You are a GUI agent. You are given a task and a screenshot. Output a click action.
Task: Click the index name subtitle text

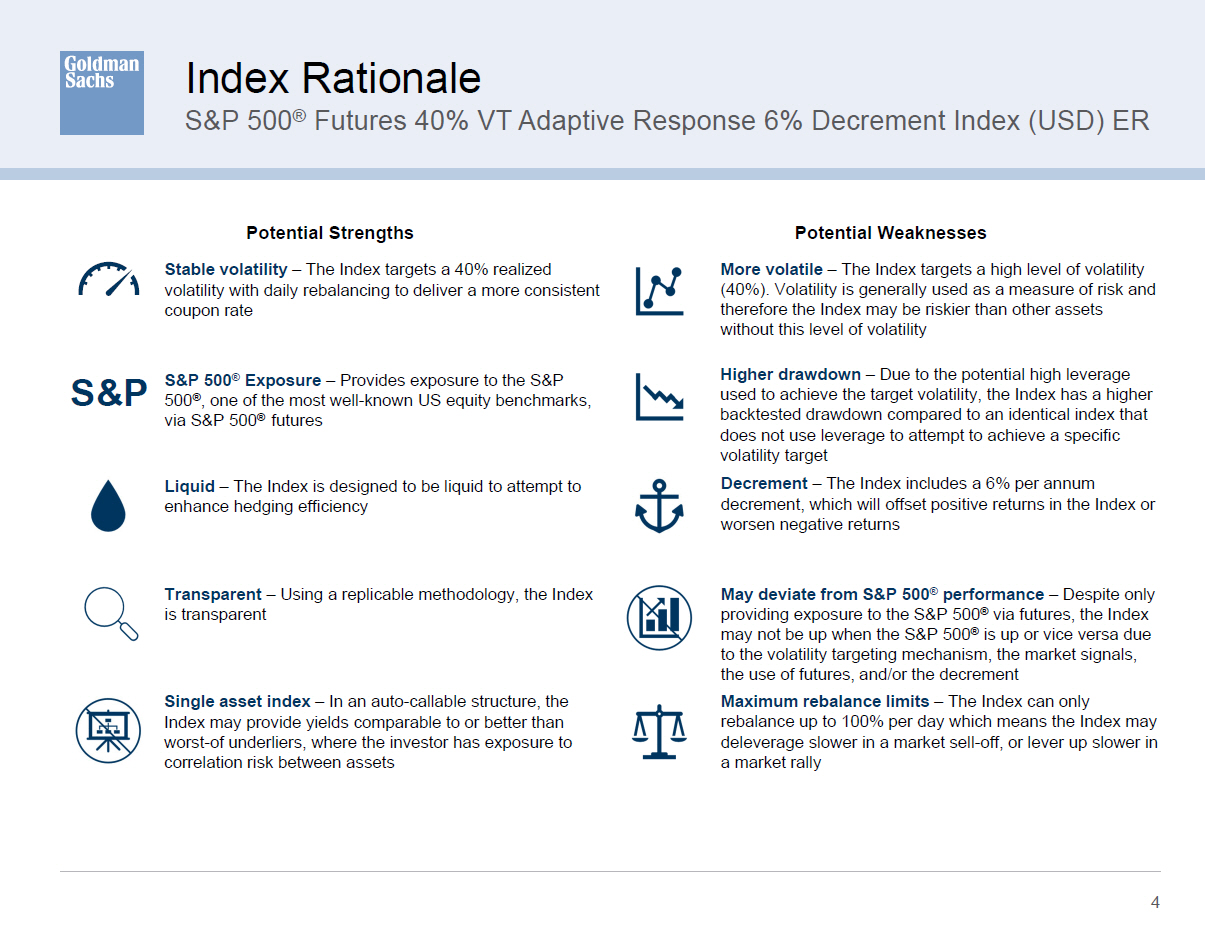click(x=667, y=121)
